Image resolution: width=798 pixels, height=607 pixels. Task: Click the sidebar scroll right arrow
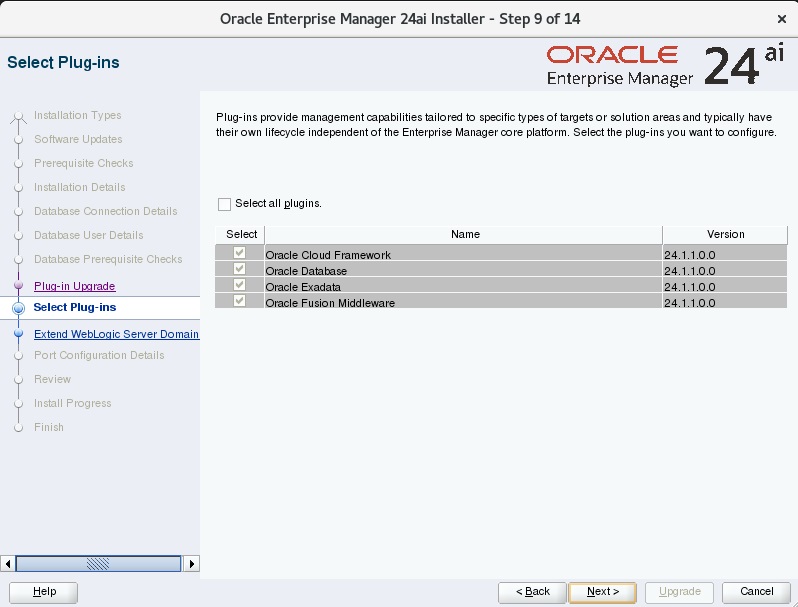pos(191,564)
